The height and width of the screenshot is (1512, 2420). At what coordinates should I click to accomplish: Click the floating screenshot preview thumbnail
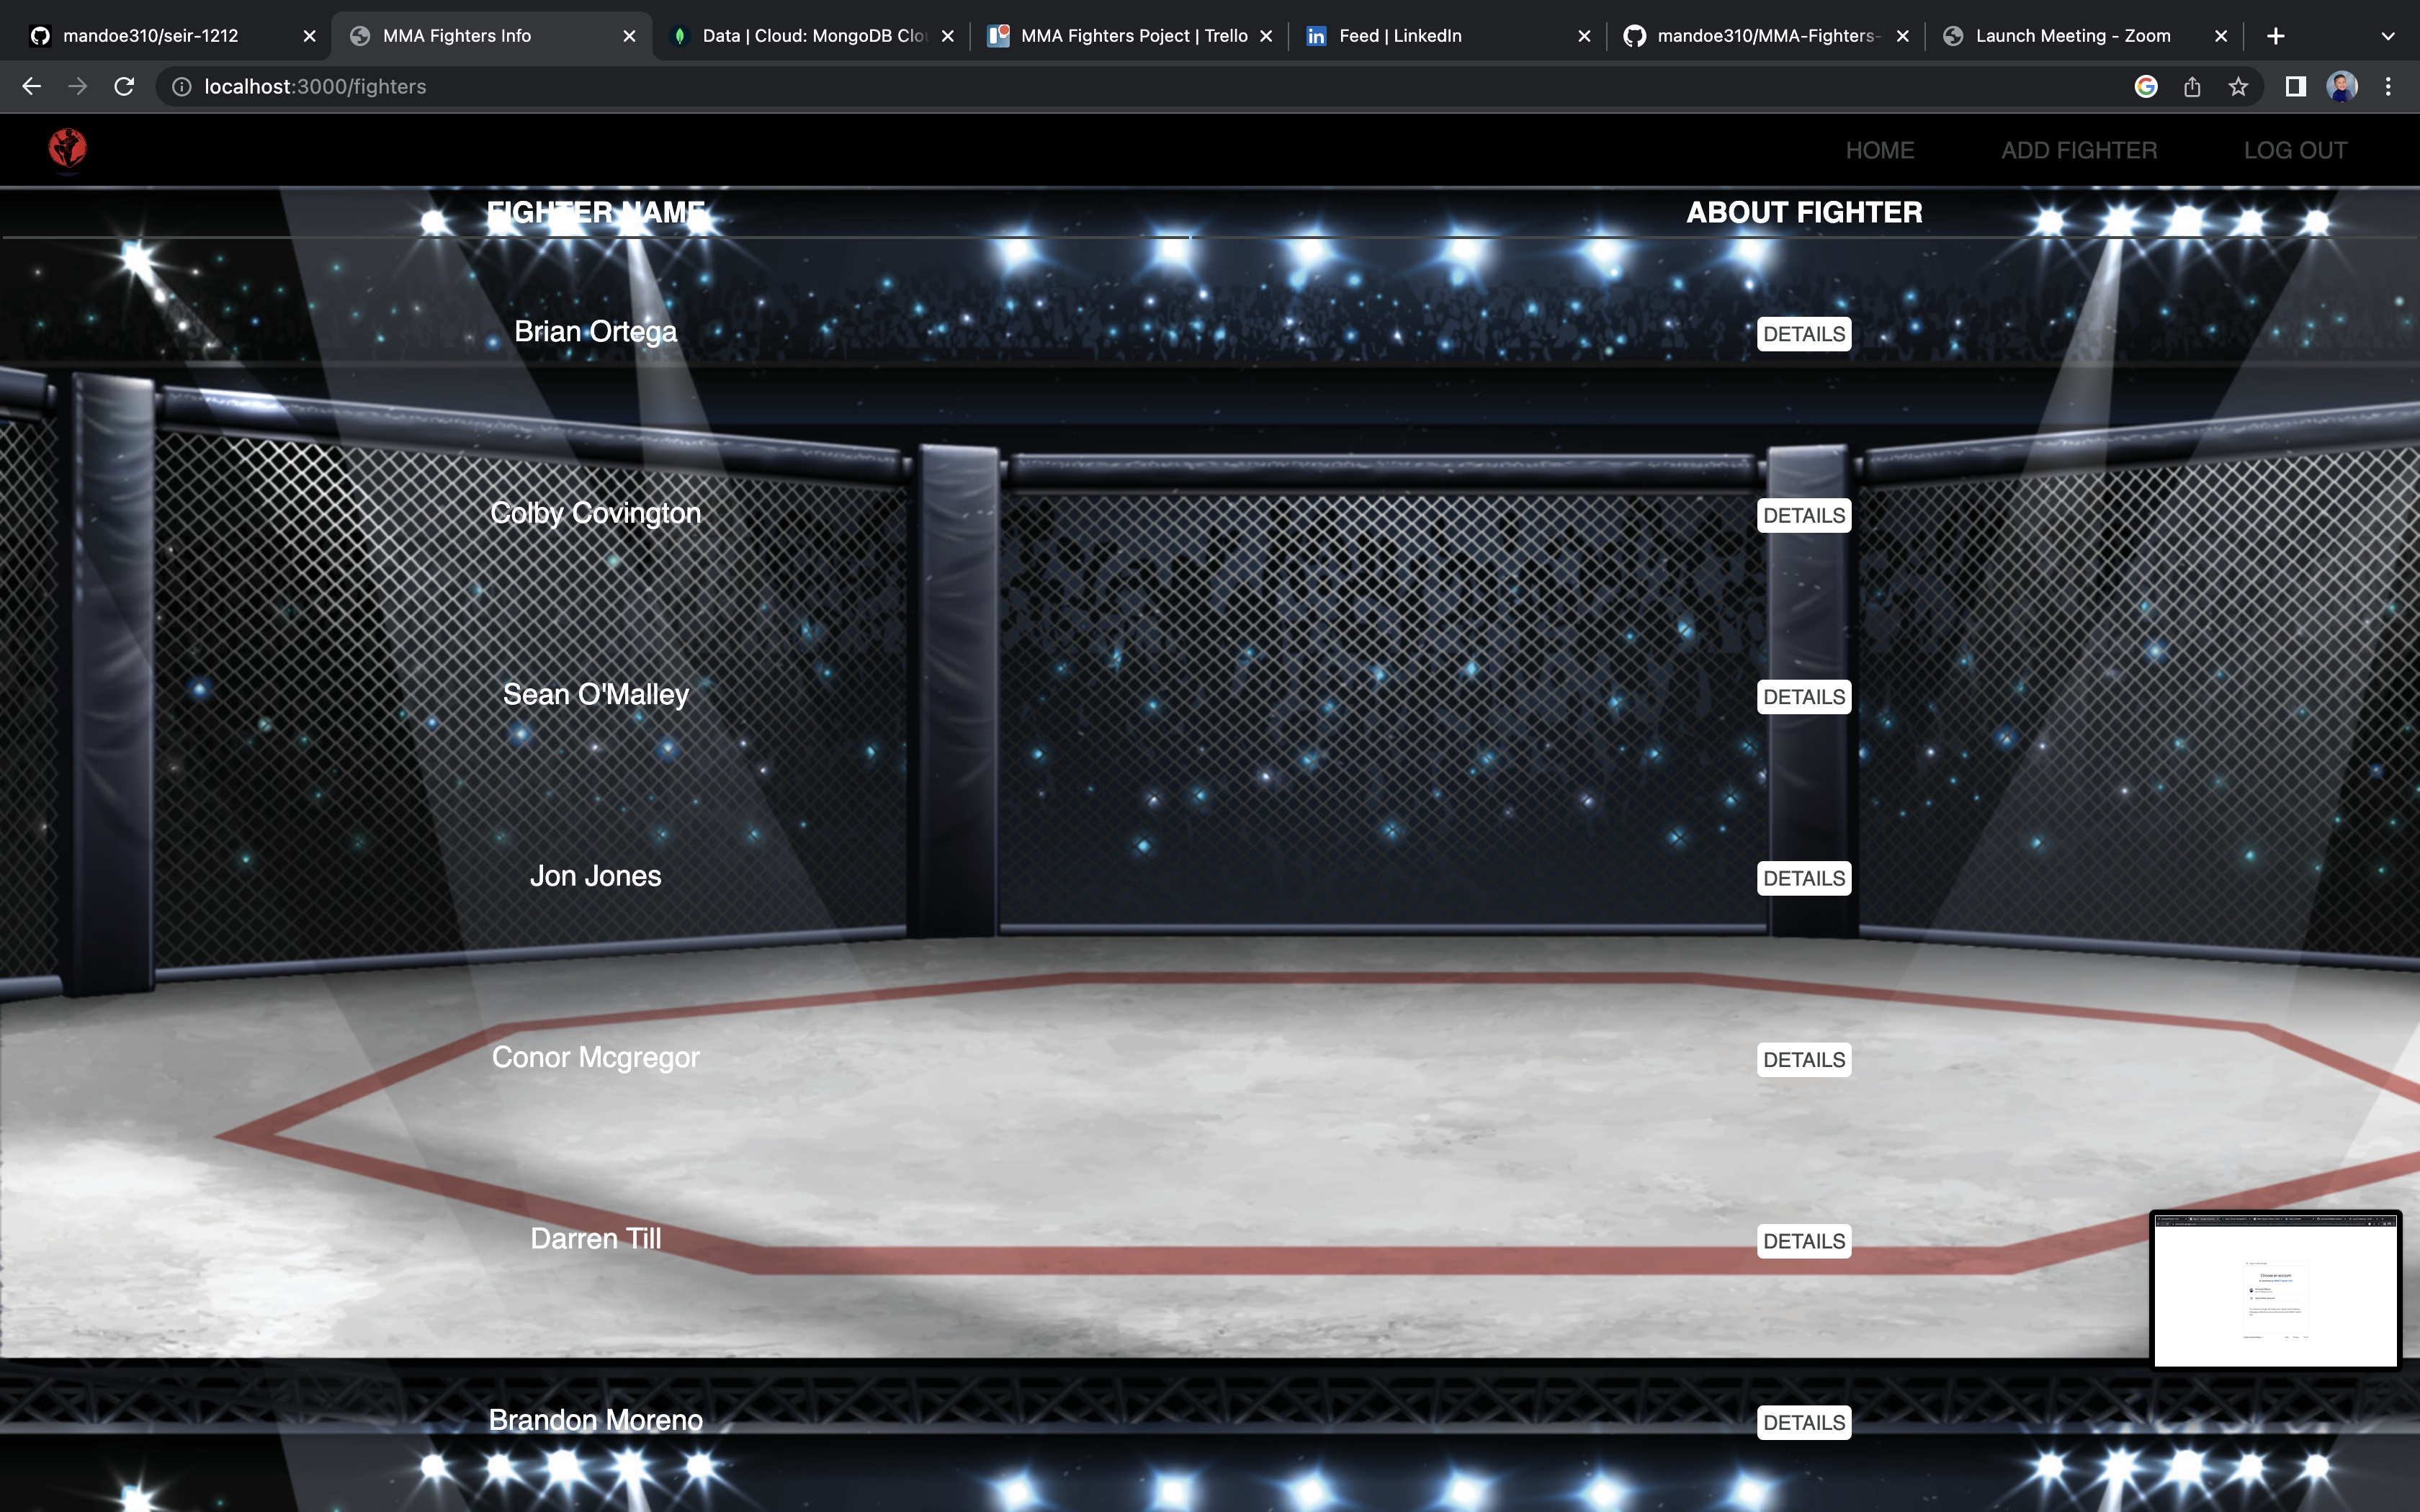point(2275,1289)
